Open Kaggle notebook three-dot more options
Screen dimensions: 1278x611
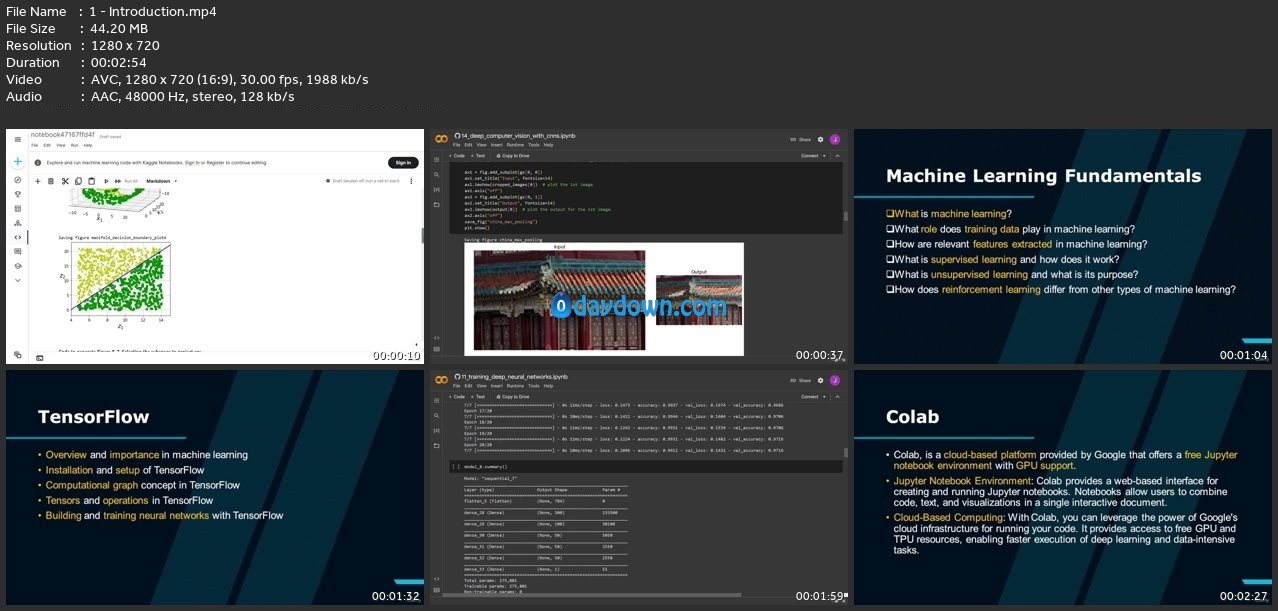[413, 181]
